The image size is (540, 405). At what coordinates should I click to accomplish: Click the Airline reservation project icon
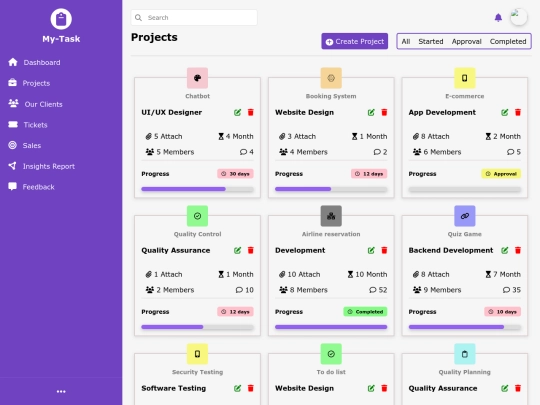(x=331, y=216)
